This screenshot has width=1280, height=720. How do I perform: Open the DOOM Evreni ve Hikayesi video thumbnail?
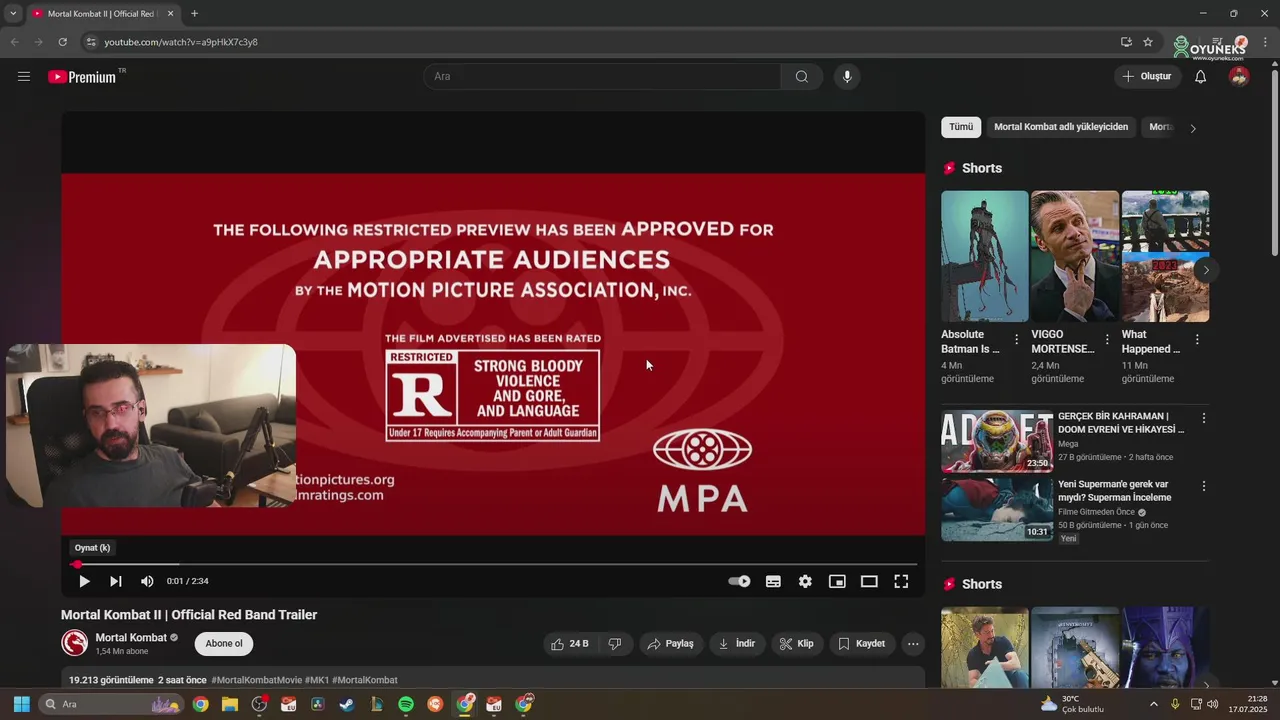click(997, 441)
